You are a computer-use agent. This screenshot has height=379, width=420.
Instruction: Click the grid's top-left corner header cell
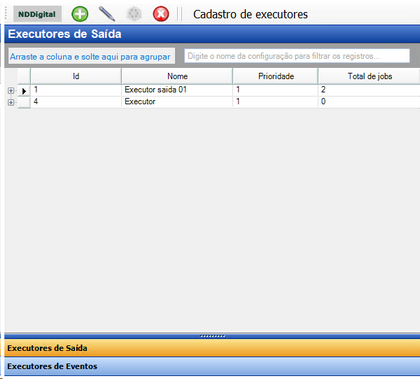pos(24,76)
